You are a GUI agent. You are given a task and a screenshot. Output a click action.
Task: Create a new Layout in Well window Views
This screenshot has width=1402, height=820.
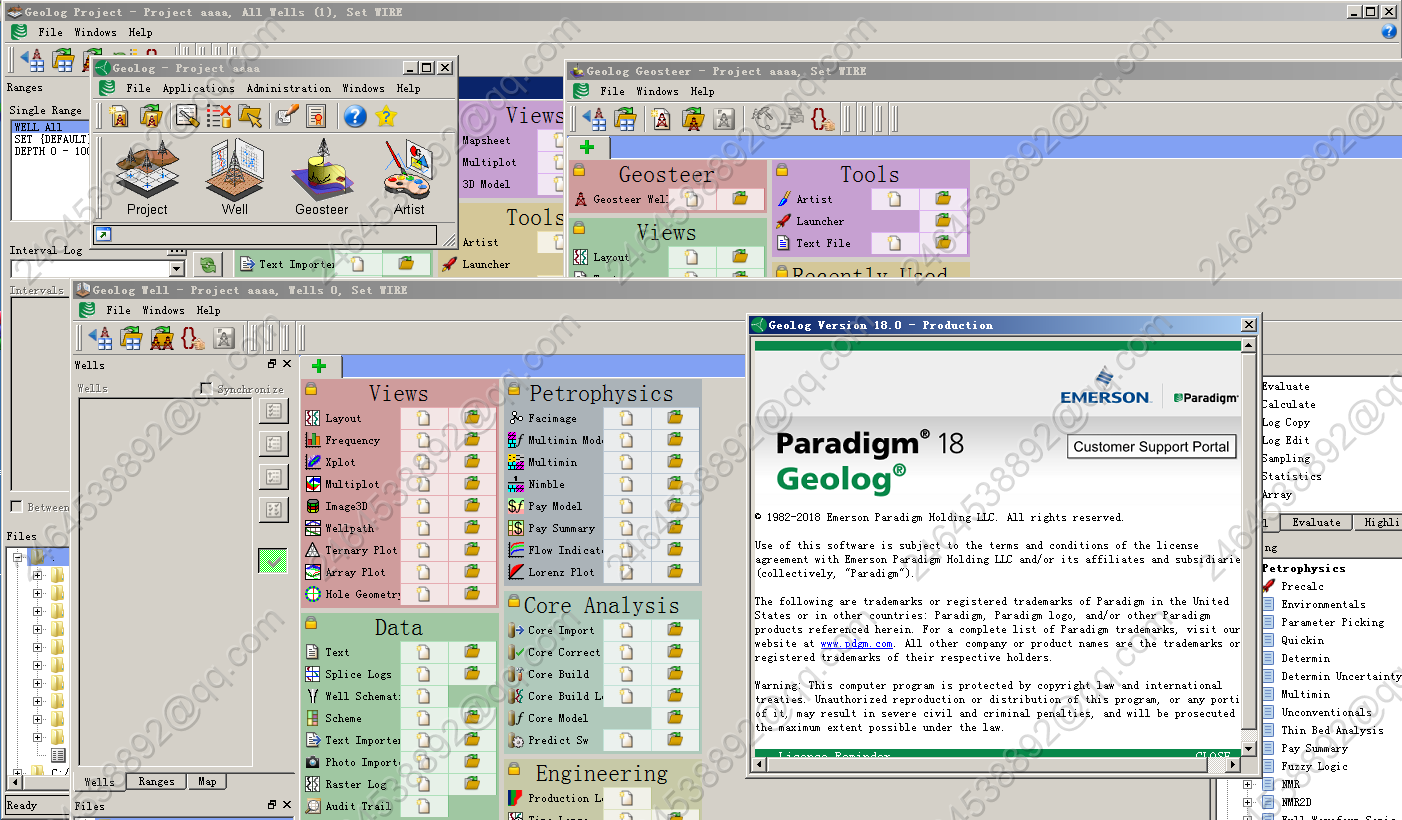(x=424, y=418)
